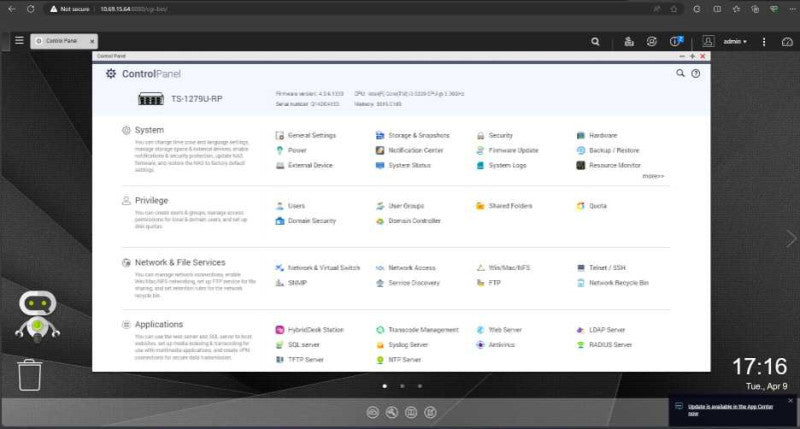Open Domain Controller

(x=408, y=221)
